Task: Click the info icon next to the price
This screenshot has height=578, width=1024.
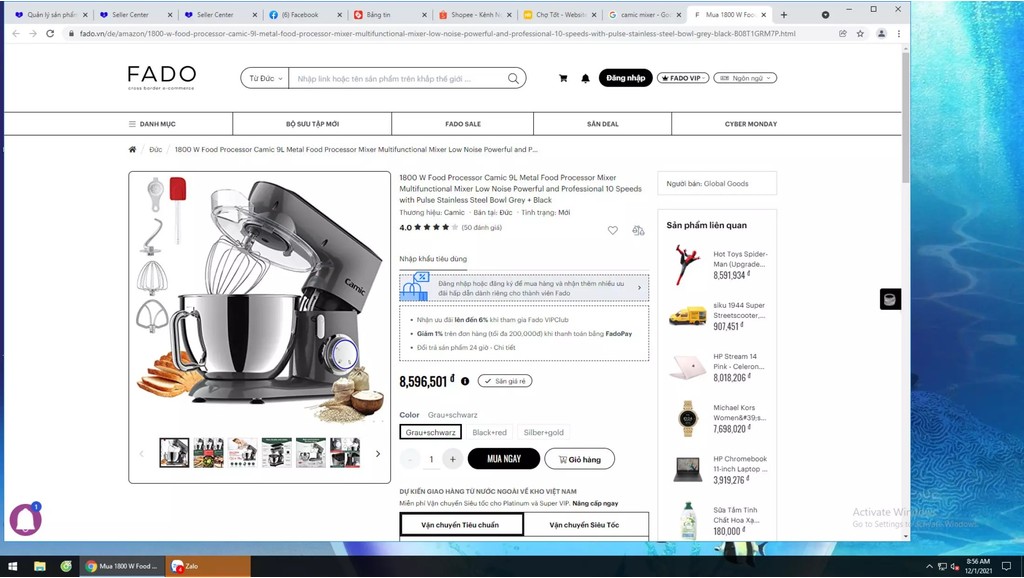Action: click(465, 381)
